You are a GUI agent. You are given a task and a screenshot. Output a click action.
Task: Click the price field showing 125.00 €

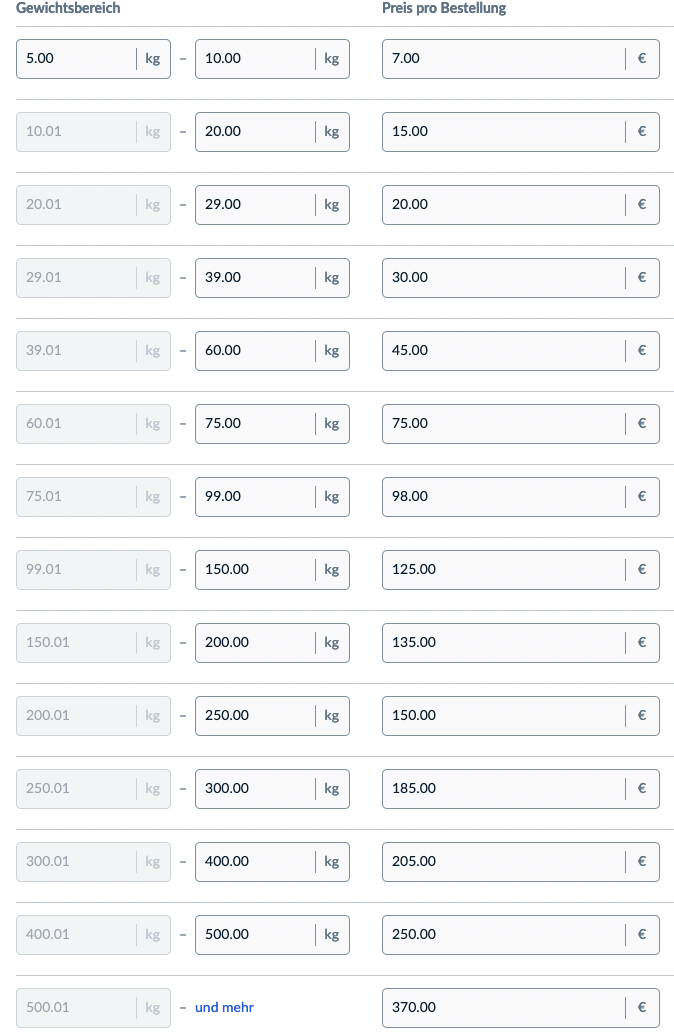click(x=503, y=569)
